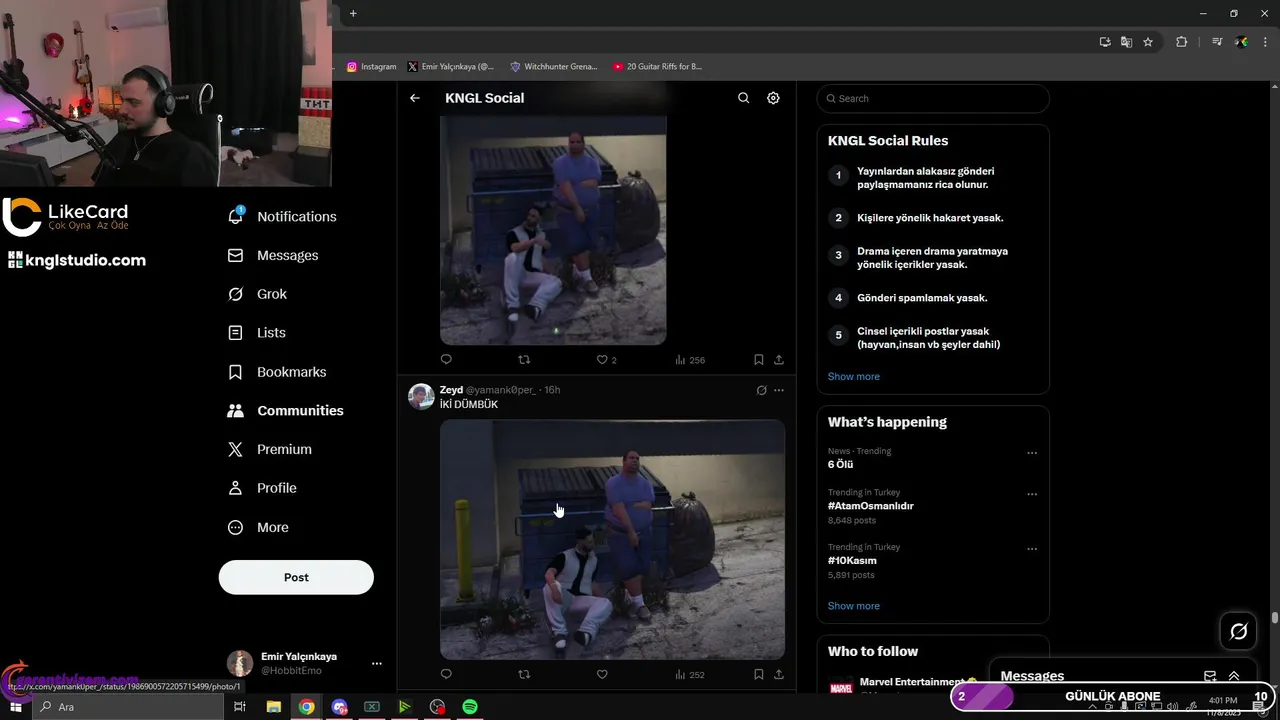Repost Zeyd's İKİ DÜMBÜK post

pyautogui.click(x=524, y=674)
